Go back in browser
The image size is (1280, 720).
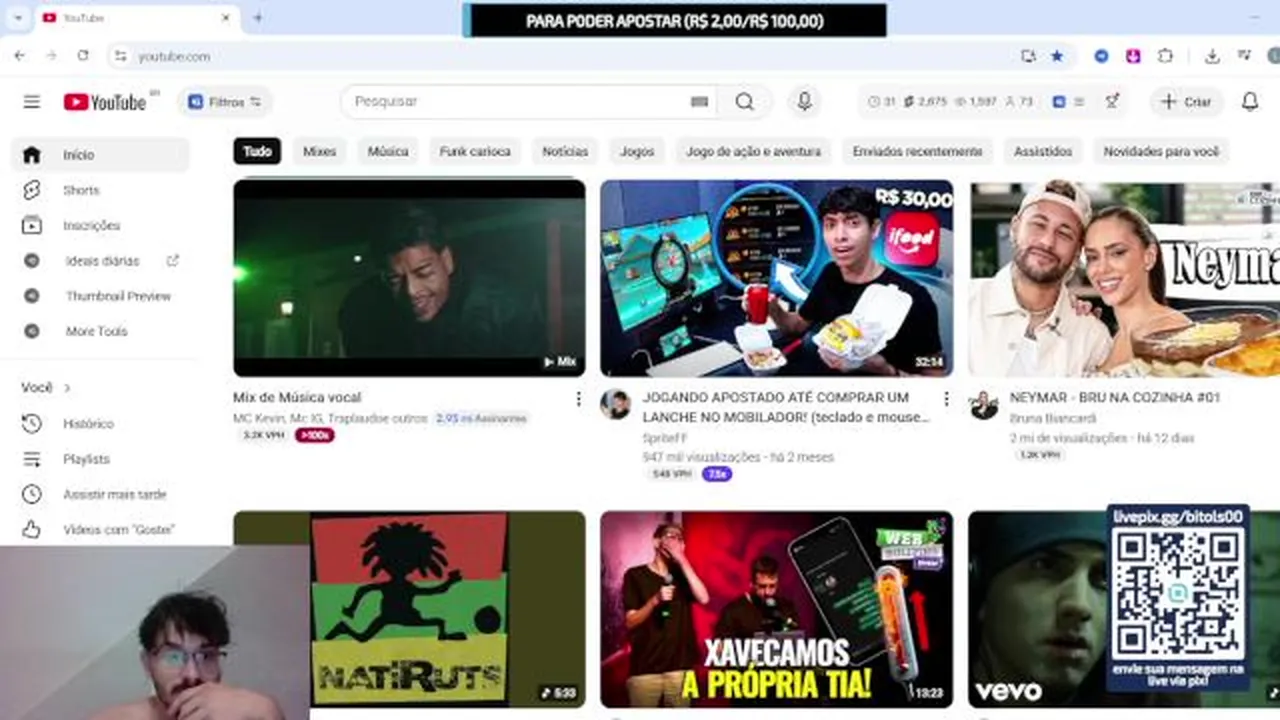(x=20, y=56)
